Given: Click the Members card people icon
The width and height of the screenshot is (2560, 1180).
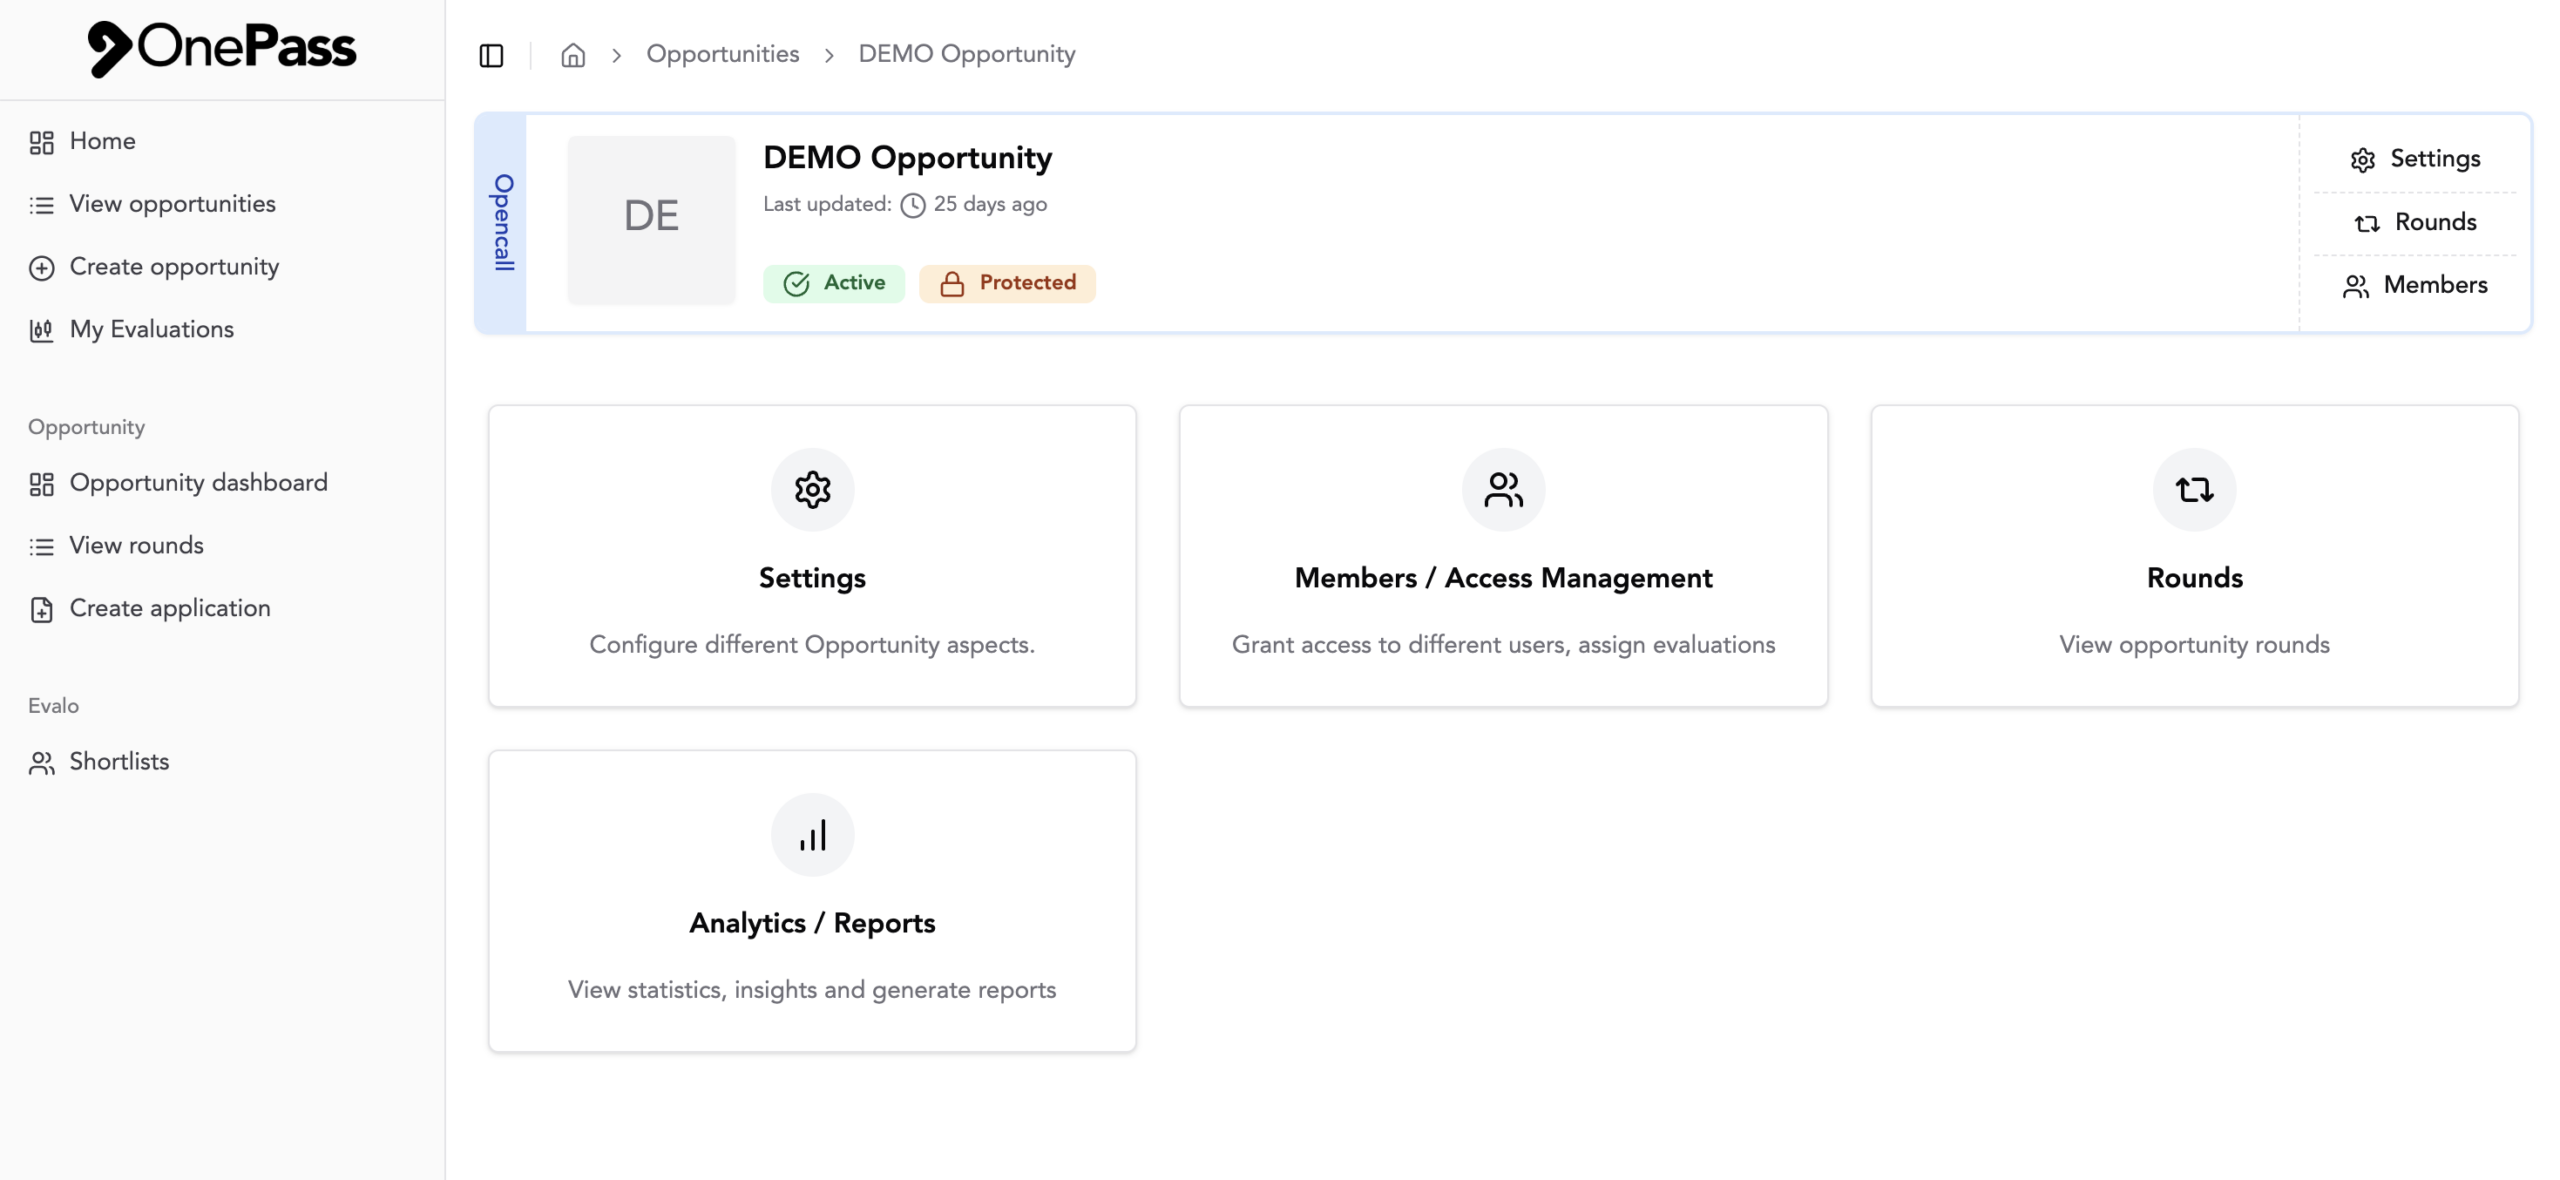Looking at the screenshot, I should point(1503,489).
